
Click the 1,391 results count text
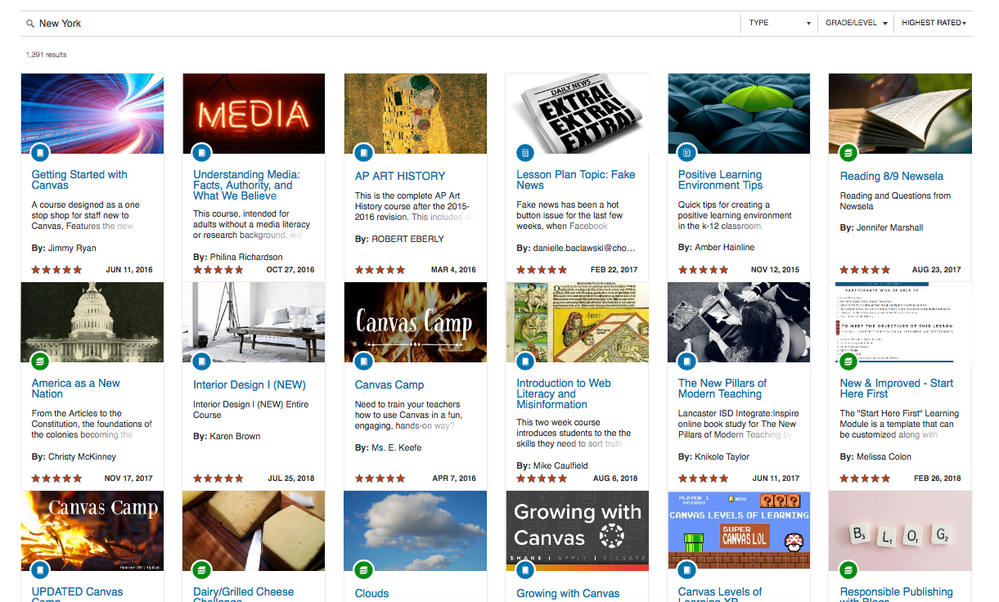point(47,55)
